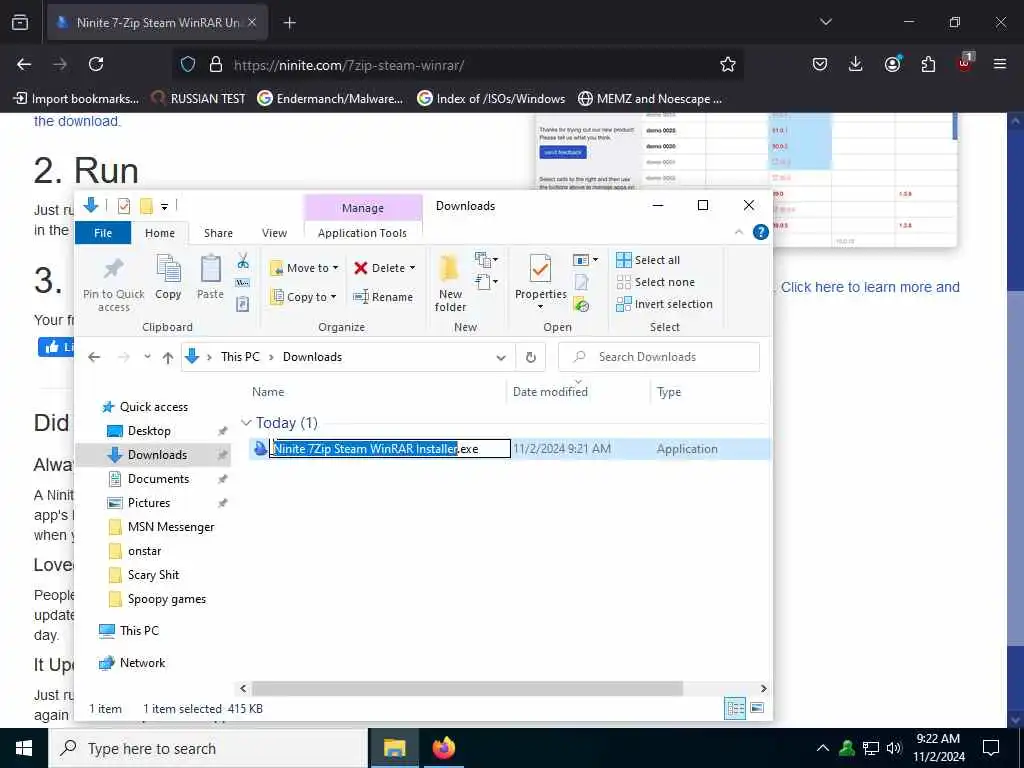The height and width of the screenshot is (768, 1024).
Task: Click Explorer's Up one level arrow
Action: (x=168, y=357)
